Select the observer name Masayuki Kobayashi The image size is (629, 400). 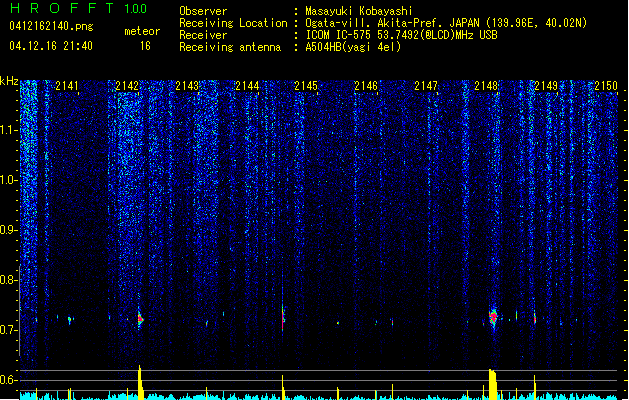(359, 11)
